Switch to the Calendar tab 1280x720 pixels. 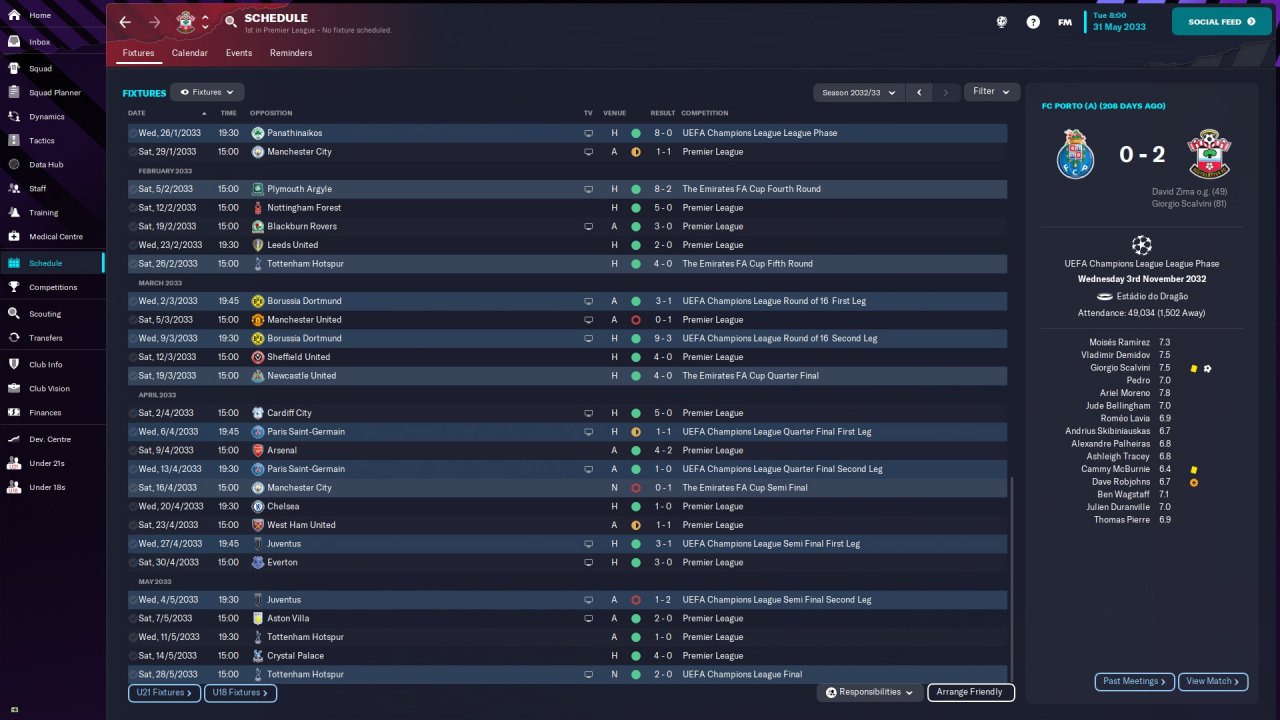pyautogui.click(x=190, y=53)
